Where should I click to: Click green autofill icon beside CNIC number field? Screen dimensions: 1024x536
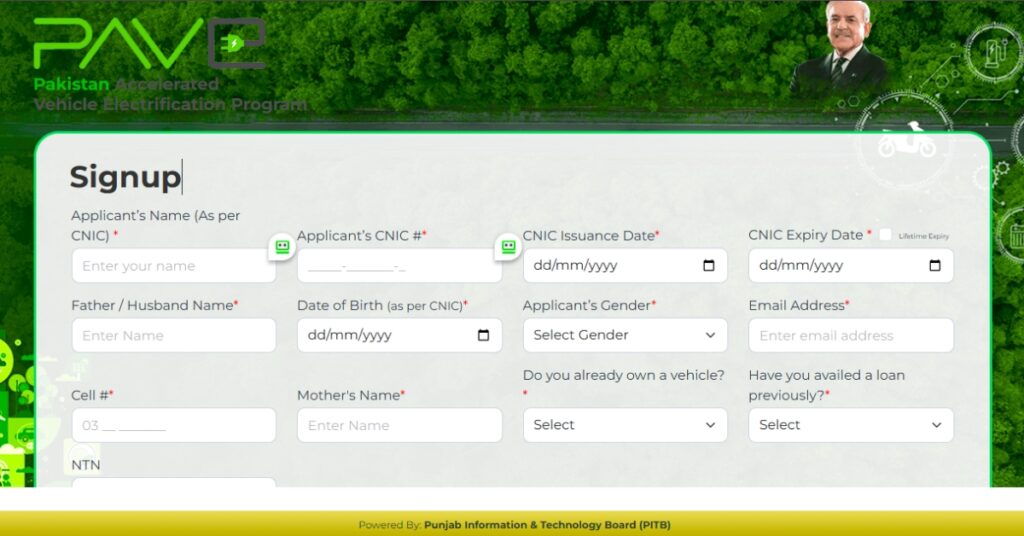point(508,247)
